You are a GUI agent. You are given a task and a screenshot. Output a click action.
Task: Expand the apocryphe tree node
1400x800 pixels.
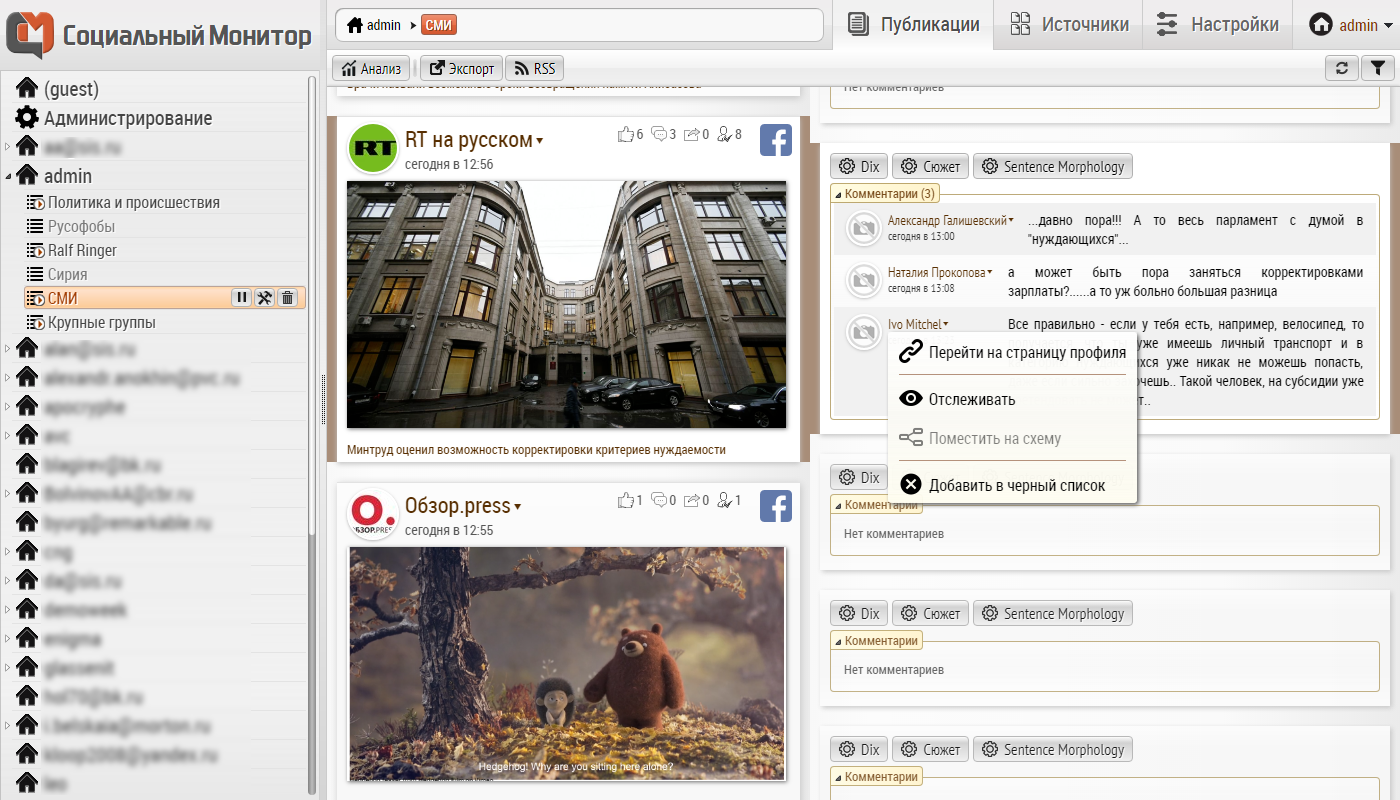tap(8, 407)
